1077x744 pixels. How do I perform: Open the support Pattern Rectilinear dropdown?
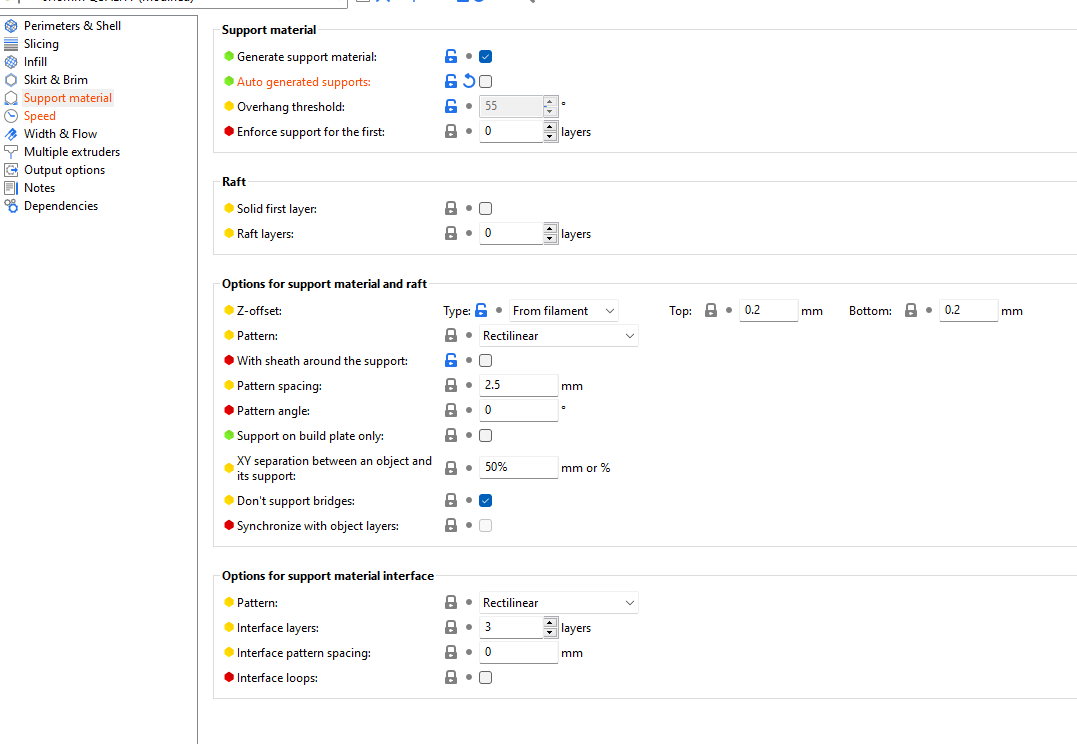(x=558, y=335)
